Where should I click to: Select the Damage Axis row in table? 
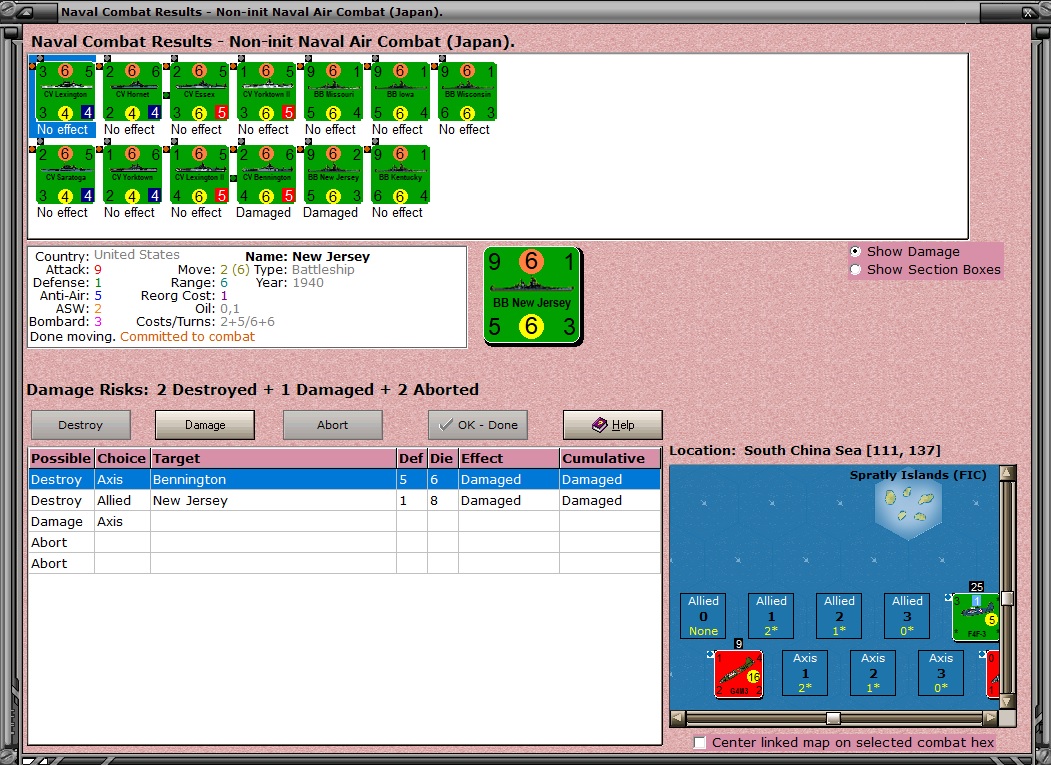pos(345,521)
